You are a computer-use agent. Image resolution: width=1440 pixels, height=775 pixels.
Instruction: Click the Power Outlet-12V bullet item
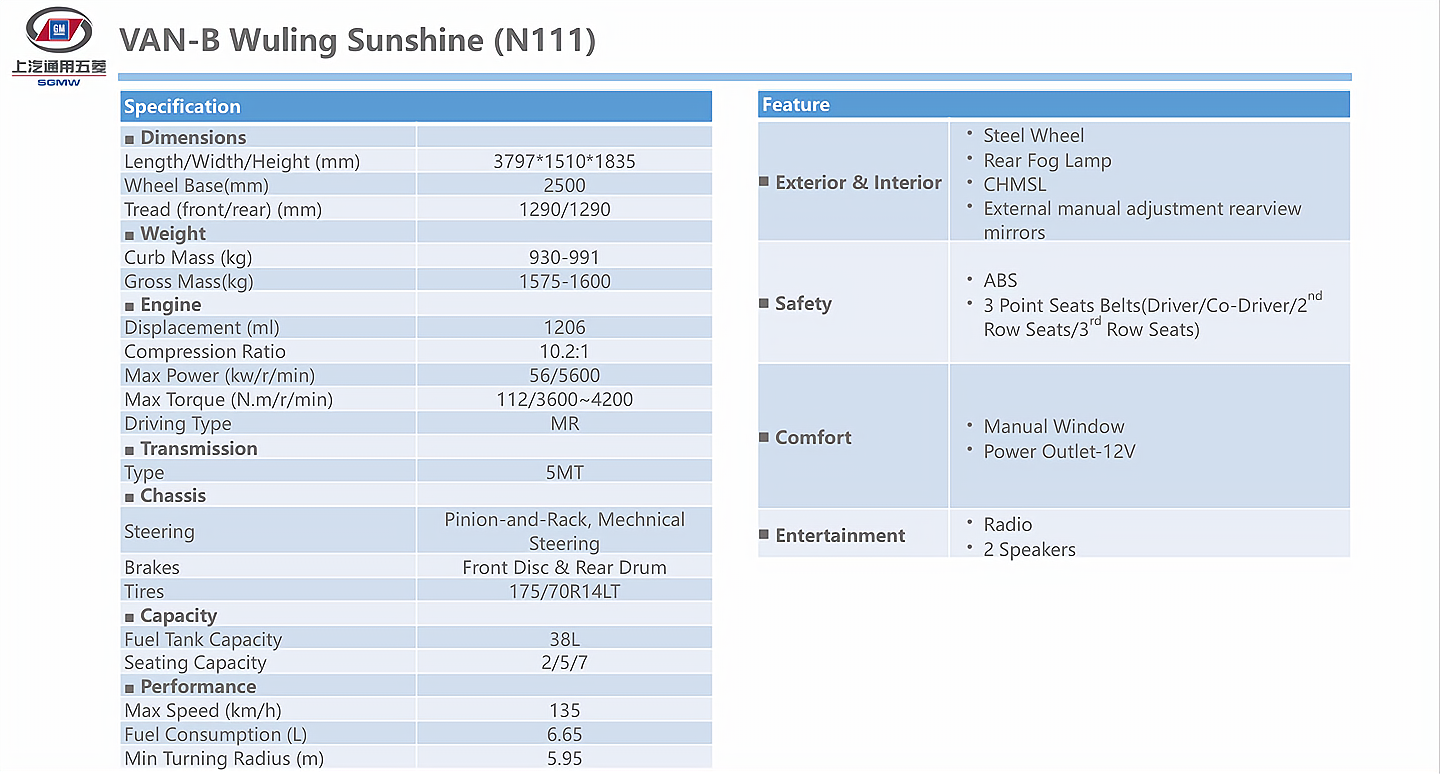[x=1059, y=451]
